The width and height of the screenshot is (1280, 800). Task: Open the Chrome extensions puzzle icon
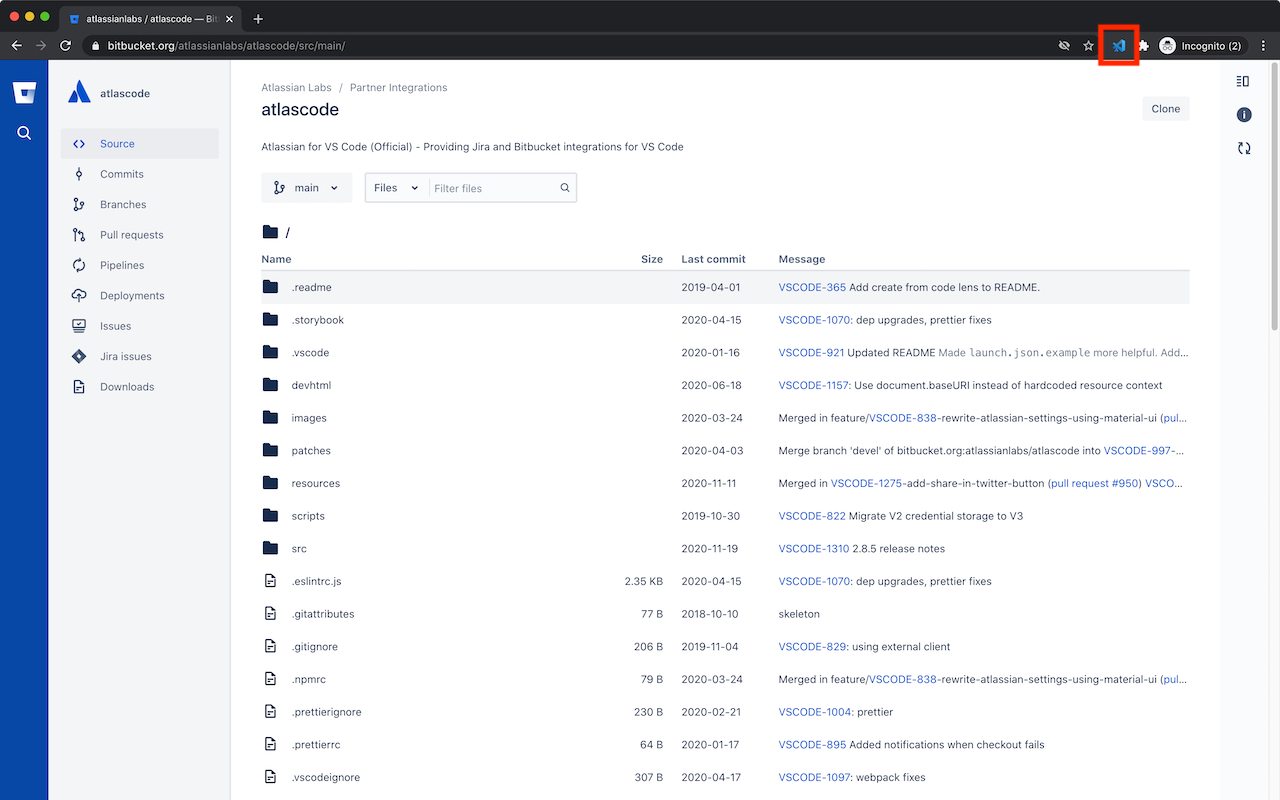click(1144, 46)
